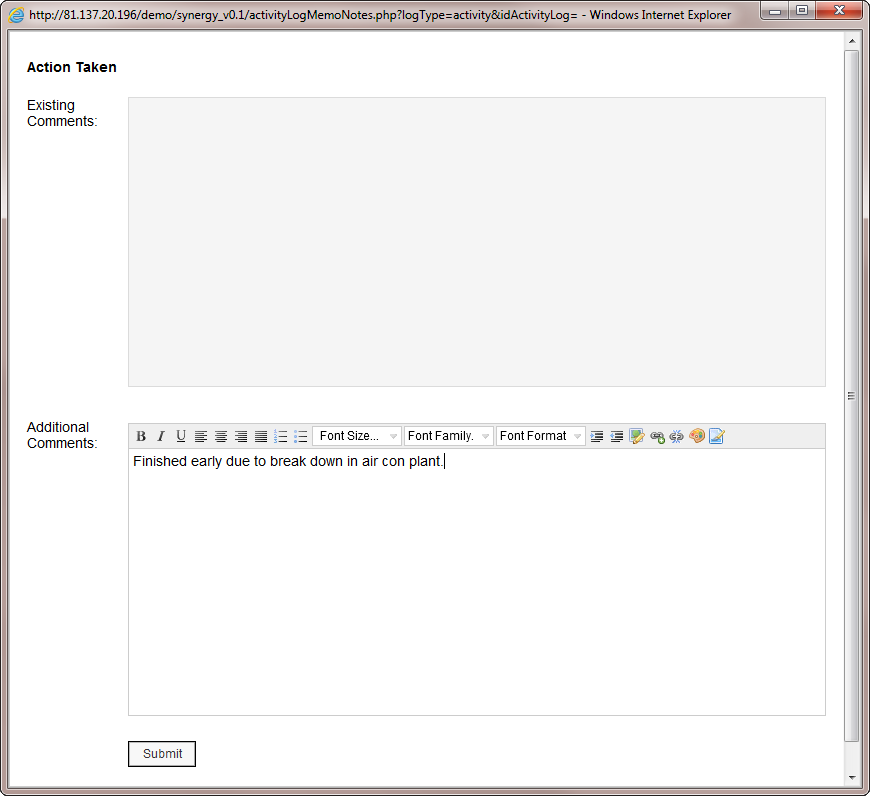The width and height of the screenshot is (870, 796).
Task: Insert a bulleted list
Action: 301,436
